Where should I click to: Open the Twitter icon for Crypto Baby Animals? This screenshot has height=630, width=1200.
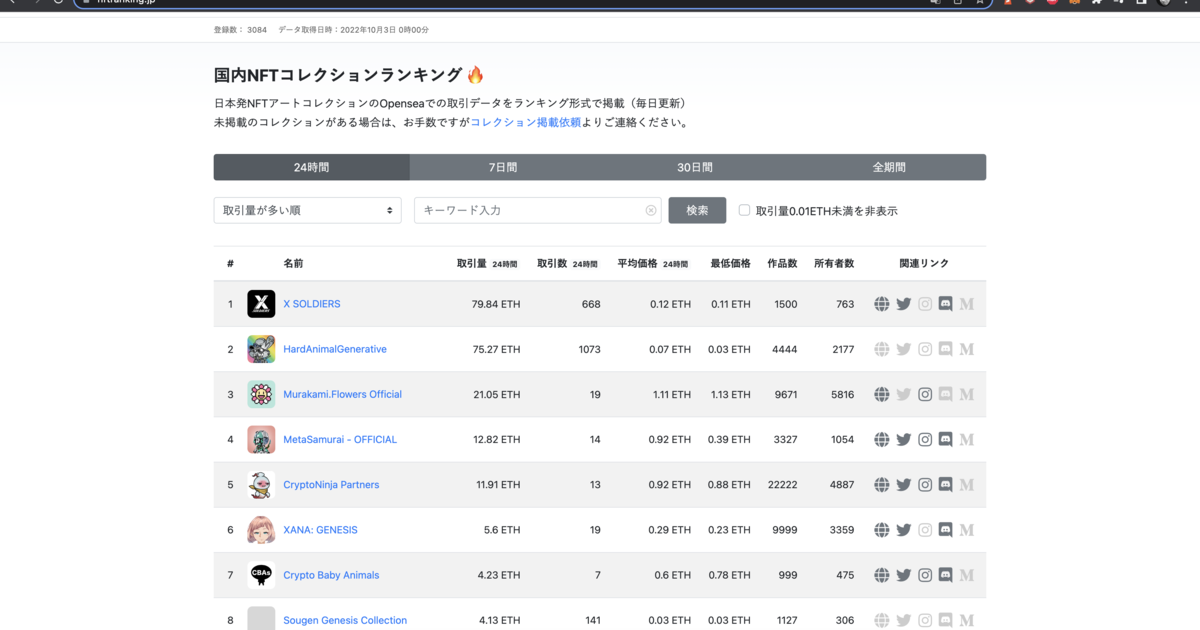point(903,575)
